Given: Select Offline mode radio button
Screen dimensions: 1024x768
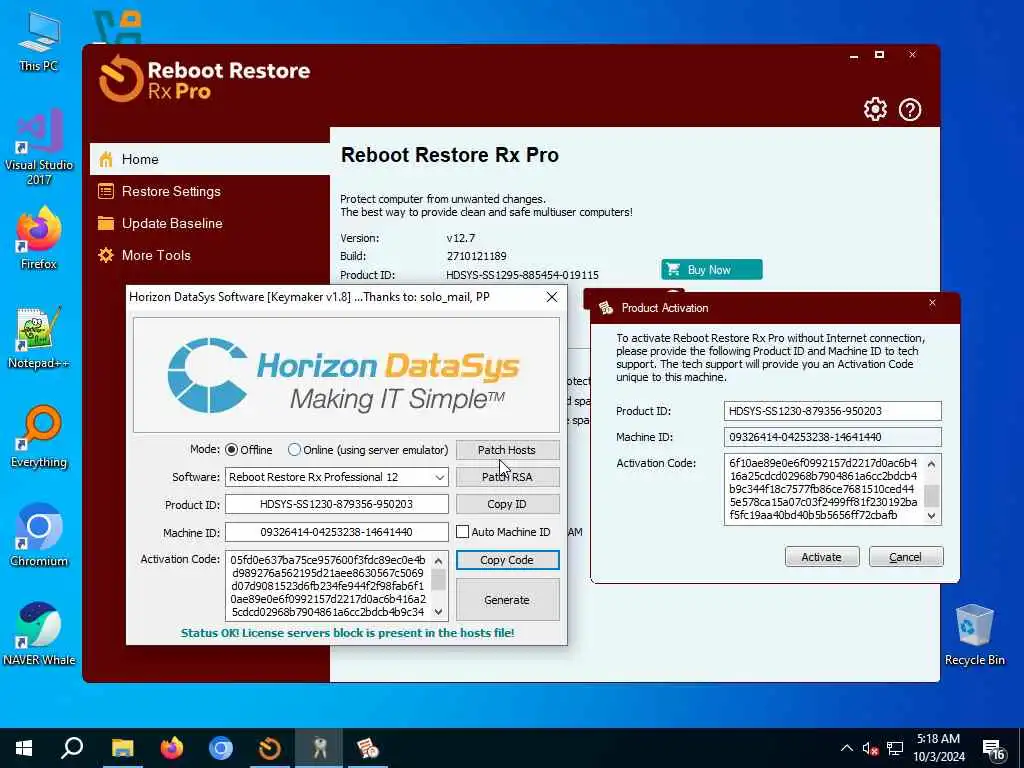Looking at the screenshot, I should (231, 450).
